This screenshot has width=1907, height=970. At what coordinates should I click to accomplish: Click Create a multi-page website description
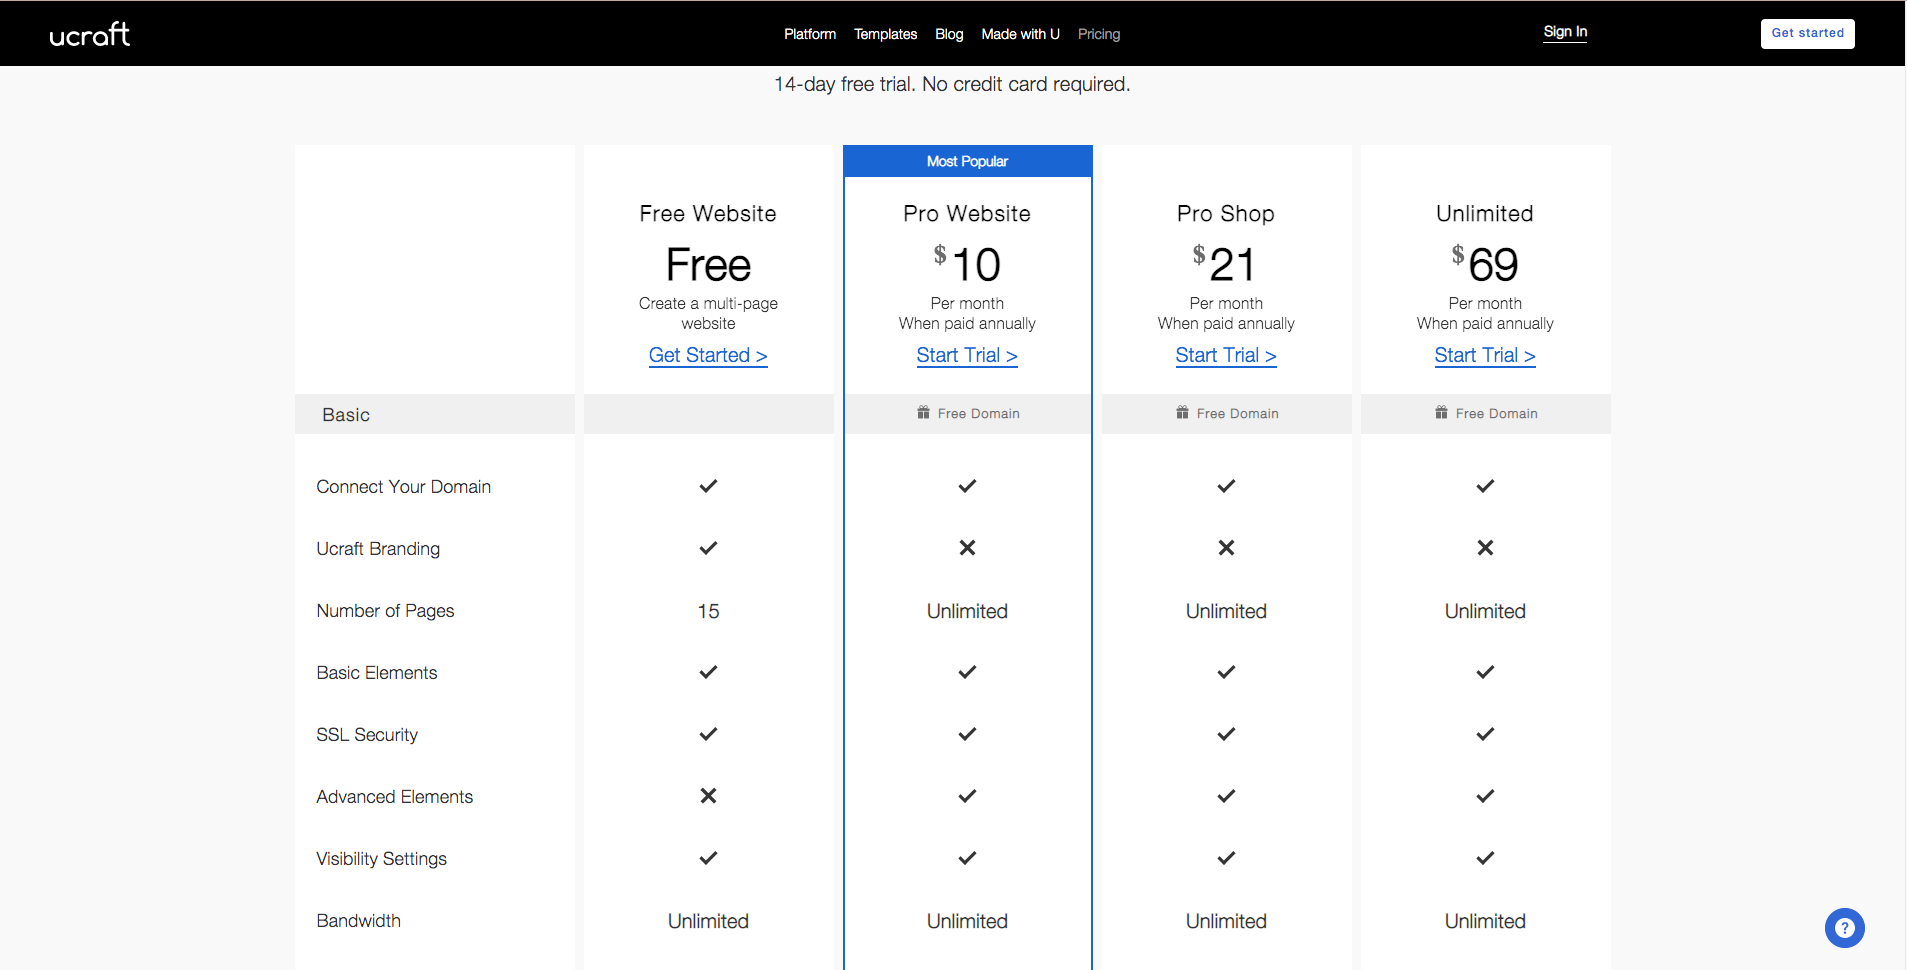708,313
